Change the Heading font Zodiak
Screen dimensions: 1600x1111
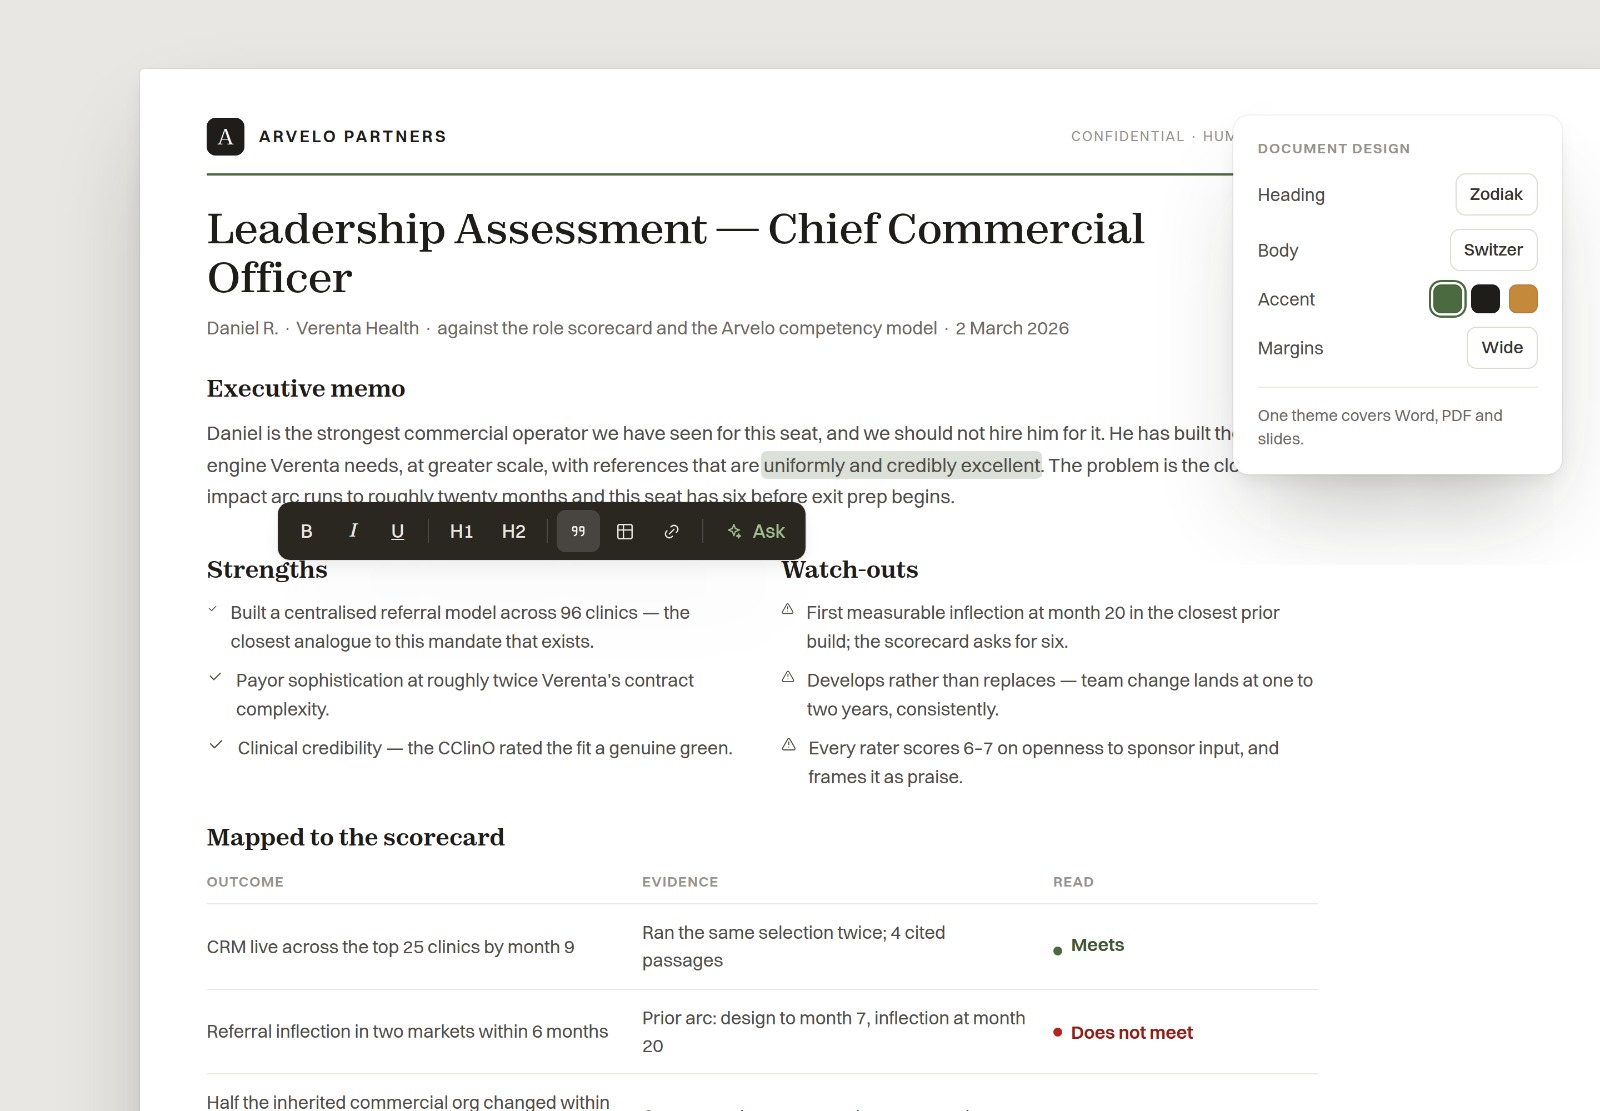1496,194
